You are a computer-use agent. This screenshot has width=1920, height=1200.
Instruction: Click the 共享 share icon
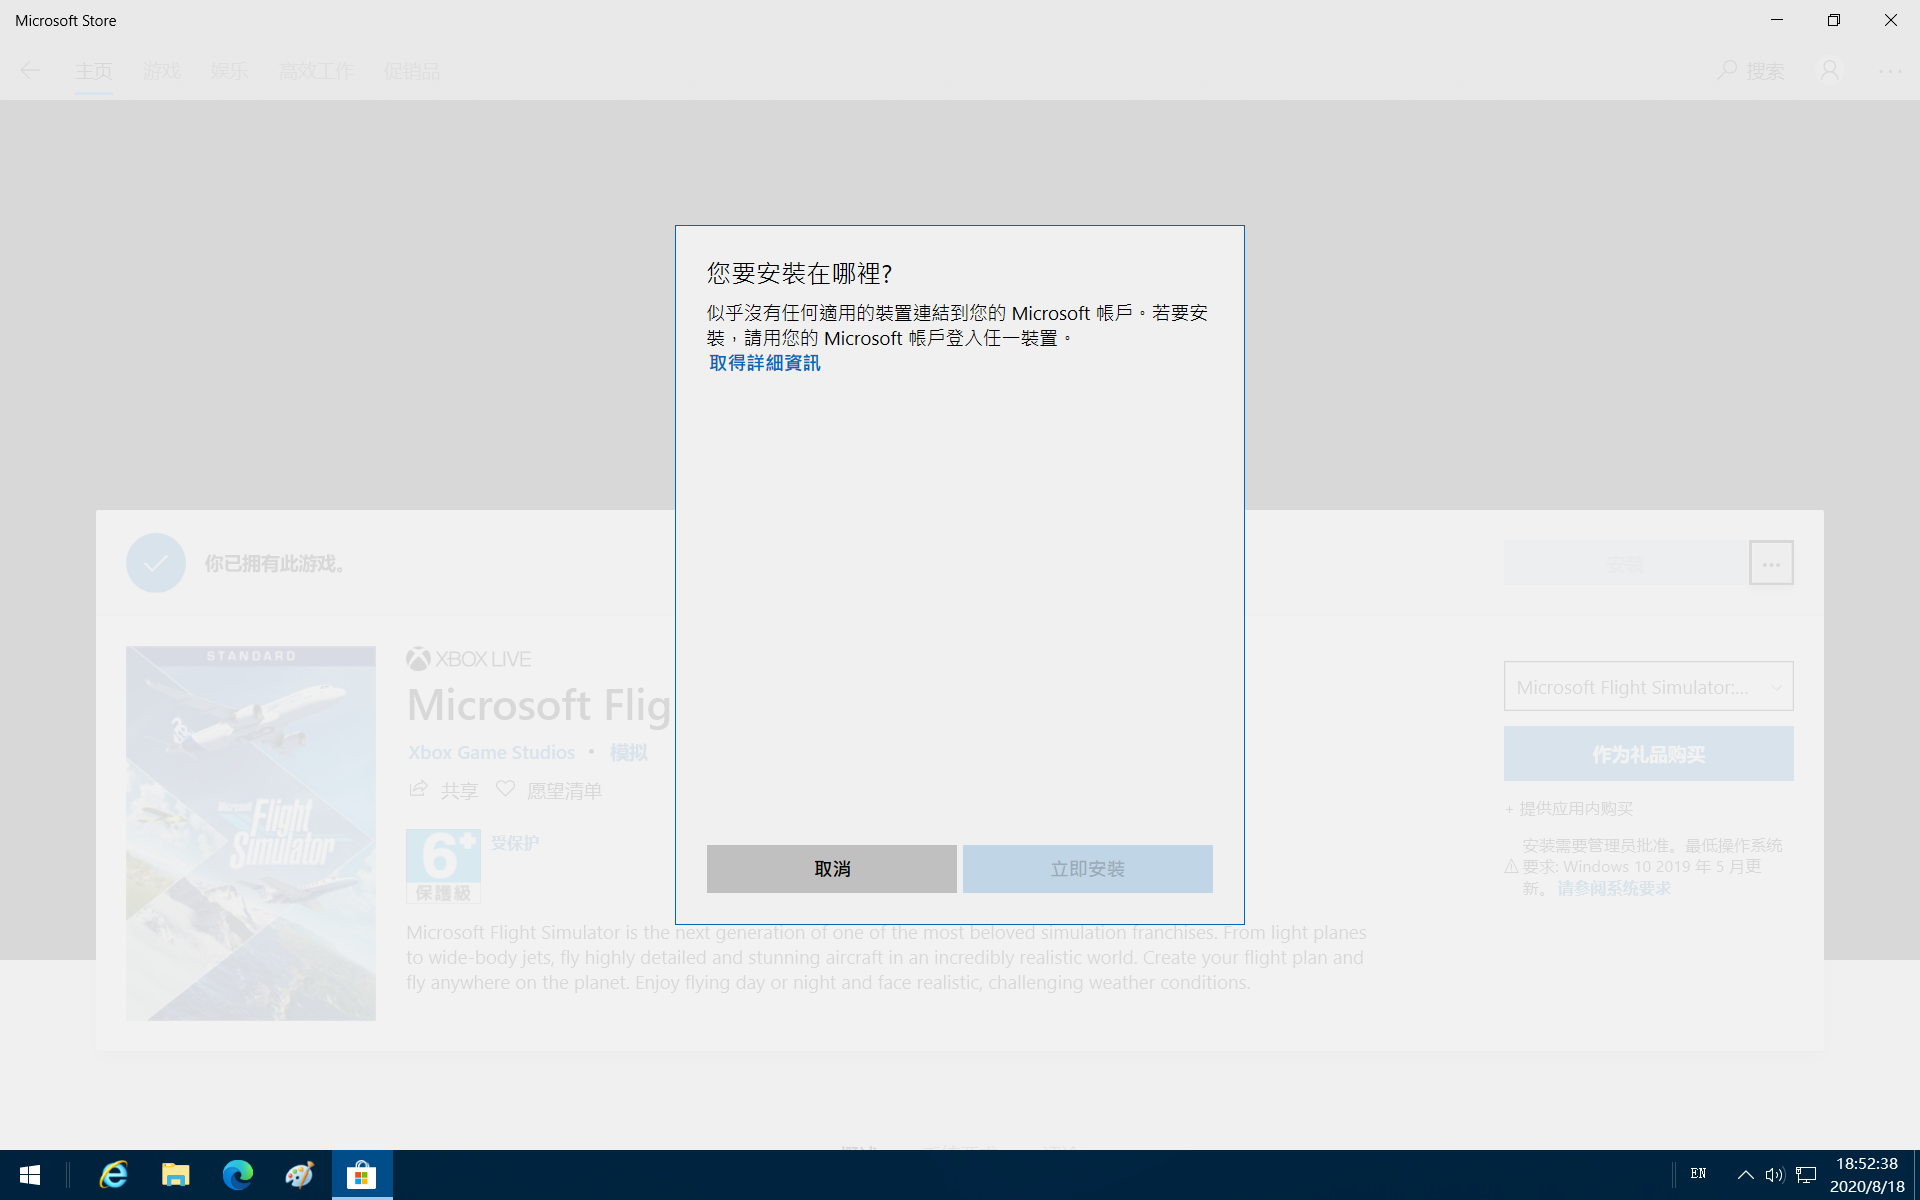418,790
